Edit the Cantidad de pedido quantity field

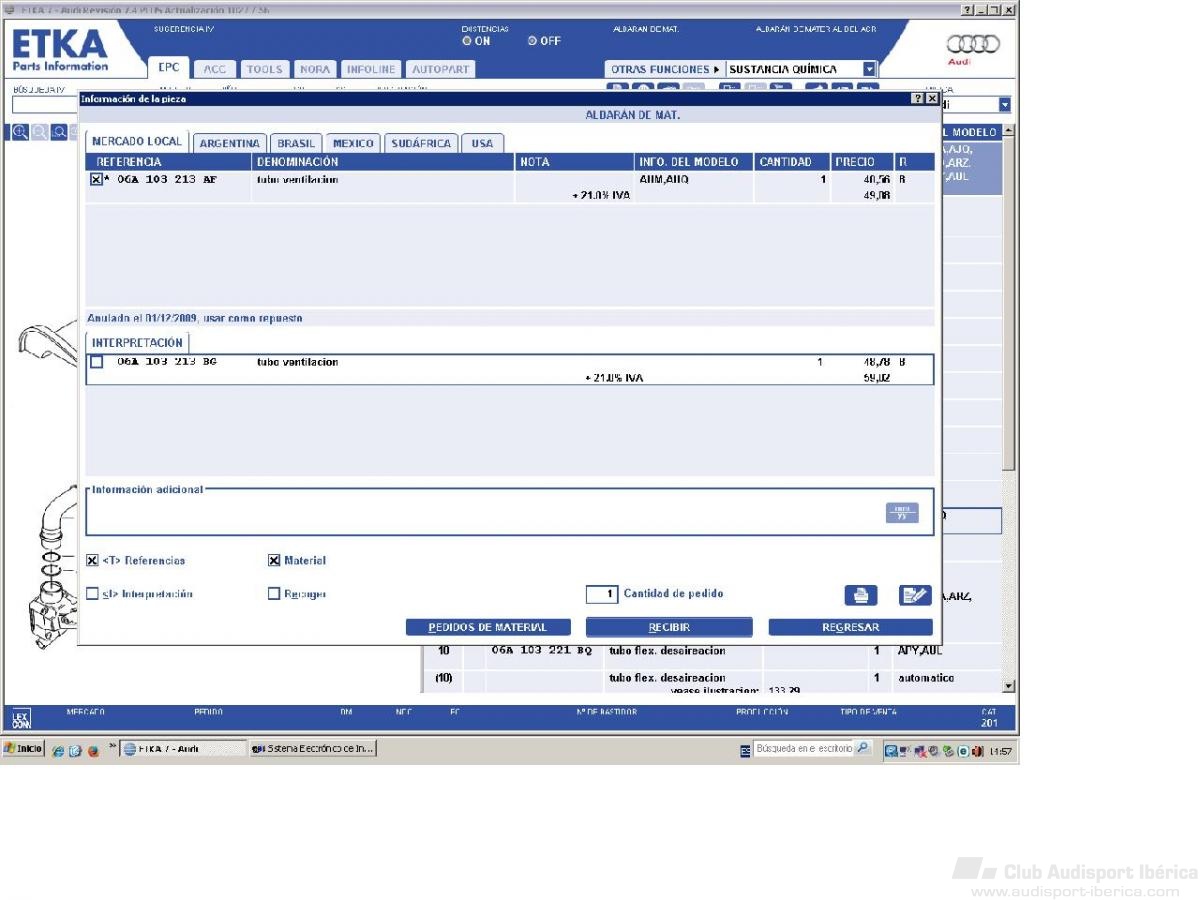tap(602, 594)
